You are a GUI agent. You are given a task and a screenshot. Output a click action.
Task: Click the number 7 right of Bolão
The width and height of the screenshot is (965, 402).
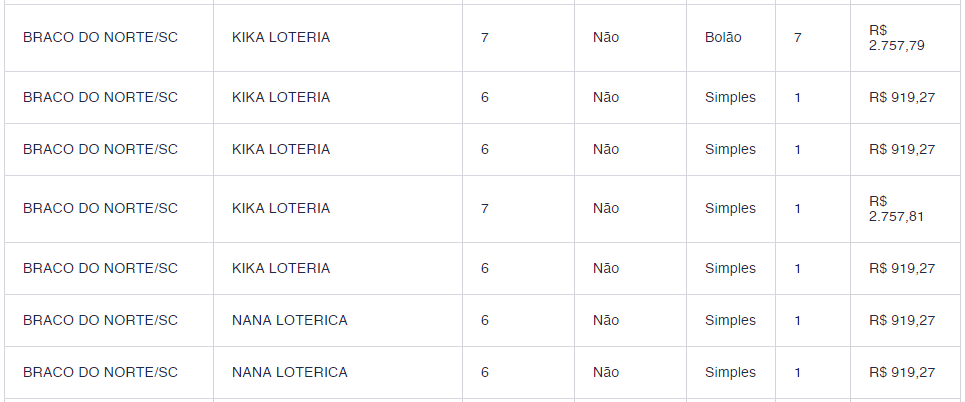[x=798, y=38]
